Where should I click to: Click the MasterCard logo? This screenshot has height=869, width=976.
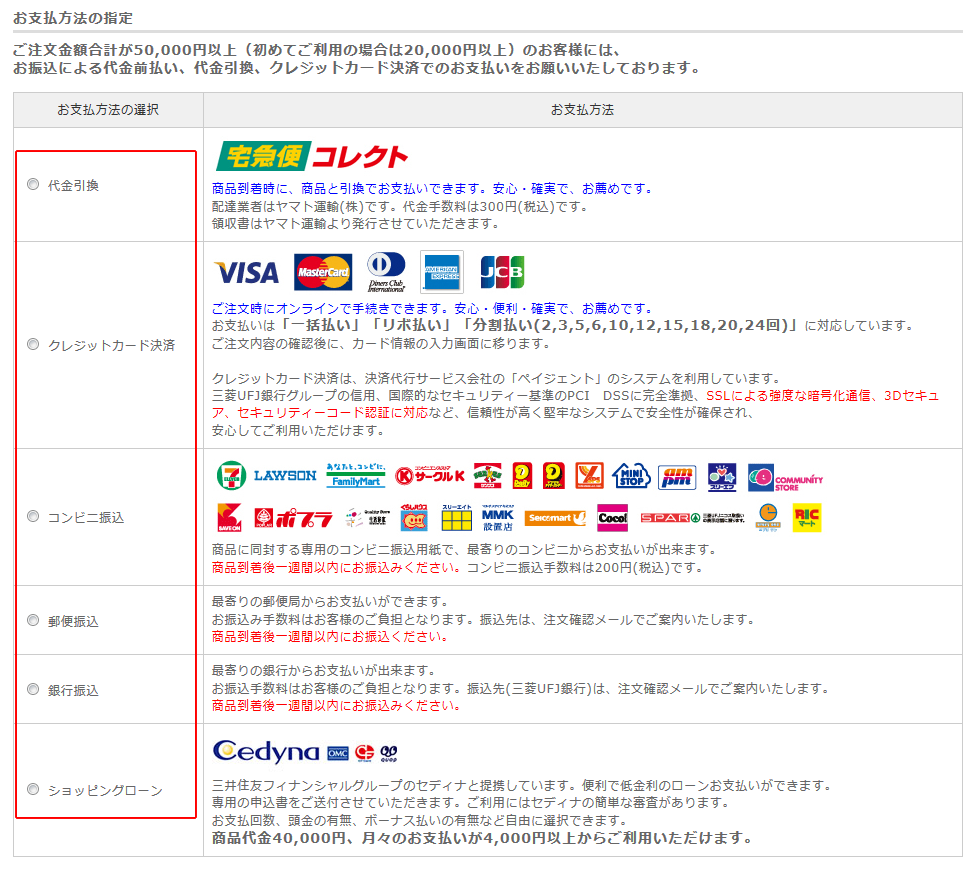[x=323, y=272]
